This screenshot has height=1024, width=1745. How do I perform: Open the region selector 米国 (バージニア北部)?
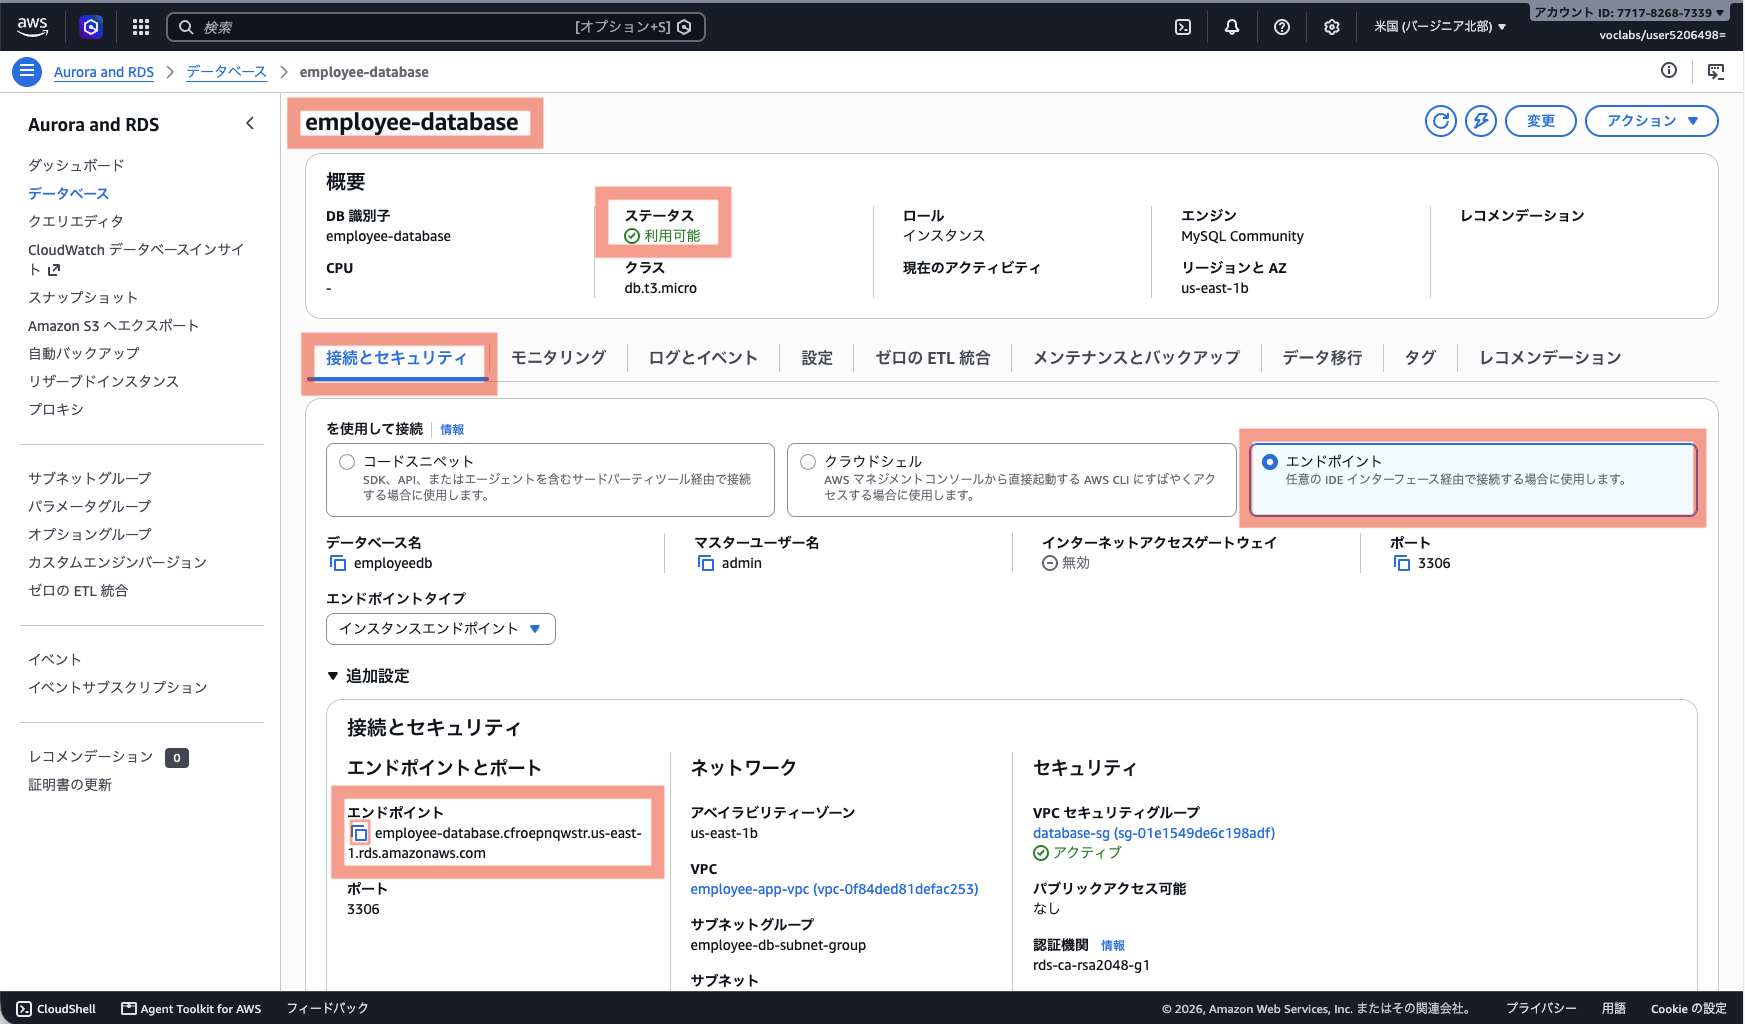pos(1440,27)
